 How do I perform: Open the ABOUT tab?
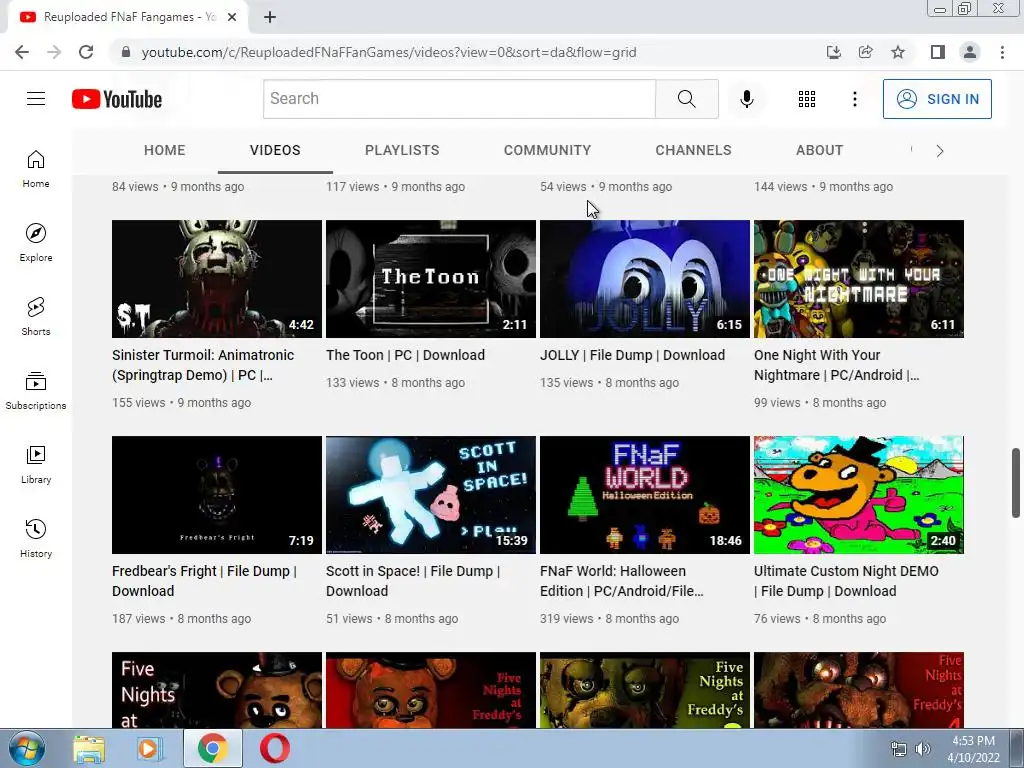pos(820,150)
